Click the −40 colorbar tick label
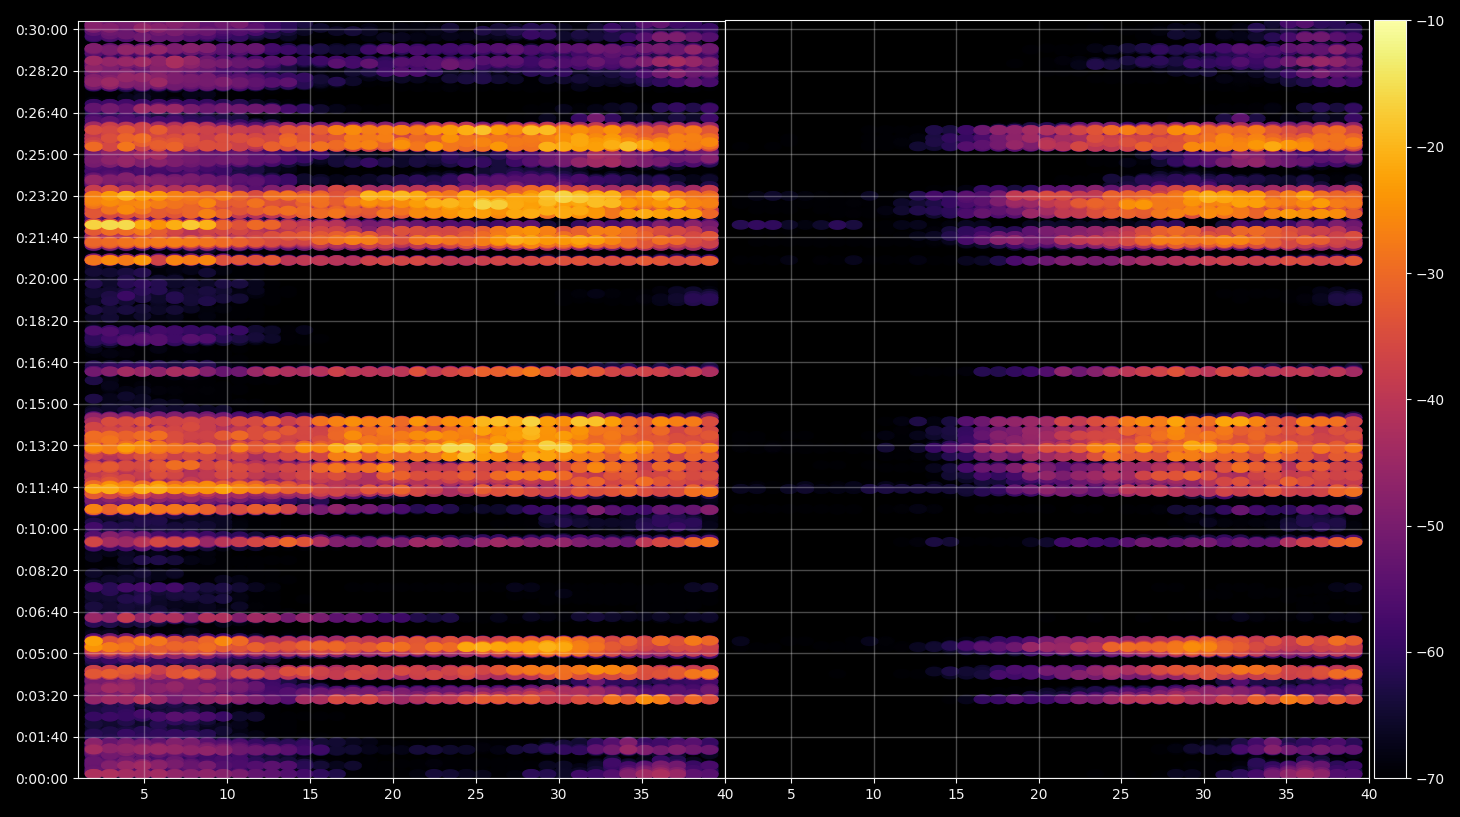The image size is (1460, 817). pyautogui.click(x=1430, y=400)
